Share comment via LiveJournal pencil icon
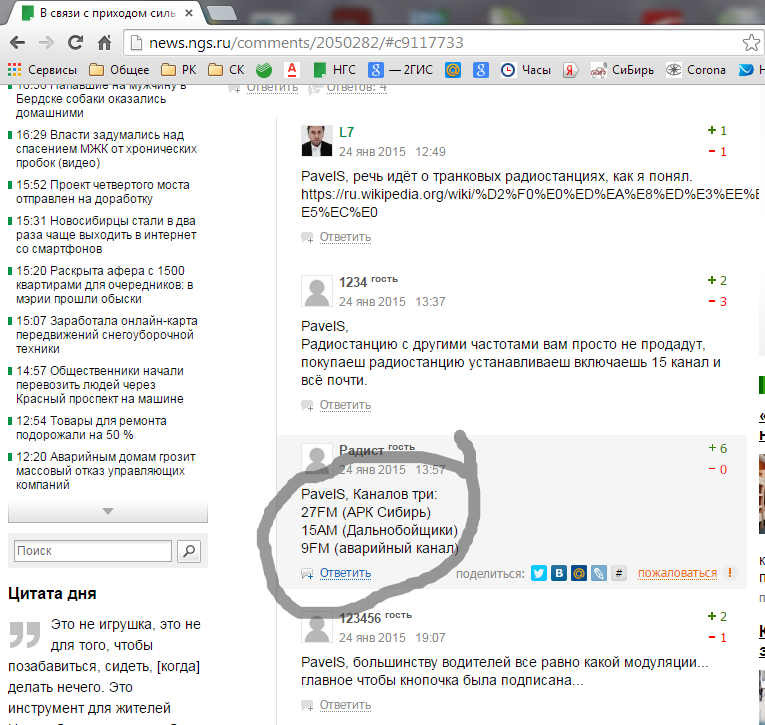This screenshot has height=725, width=765. [599, 573]
